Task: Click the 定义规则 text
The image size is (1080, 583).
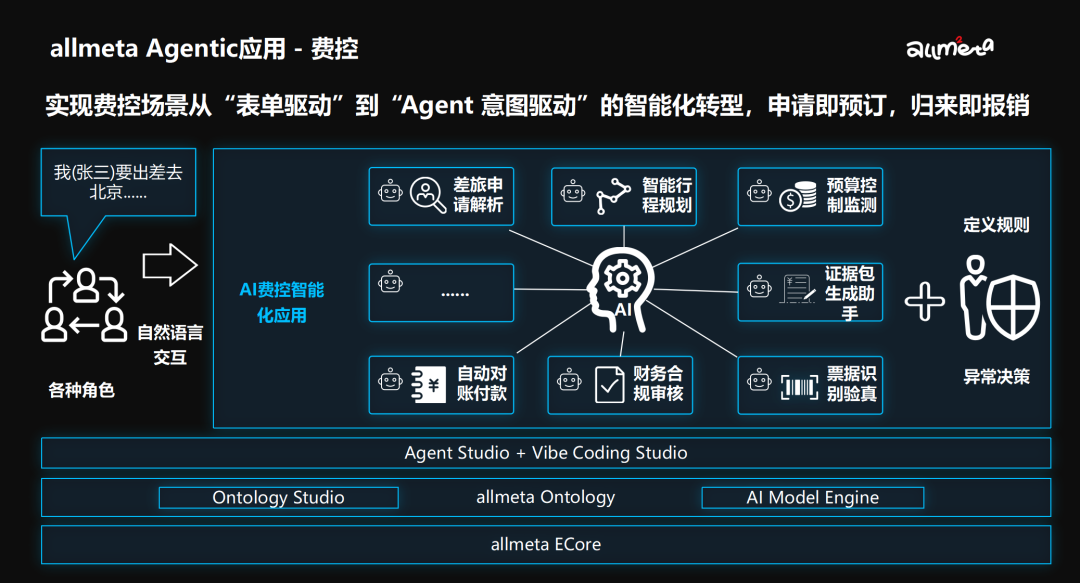Action: click(x=996, y=225)
